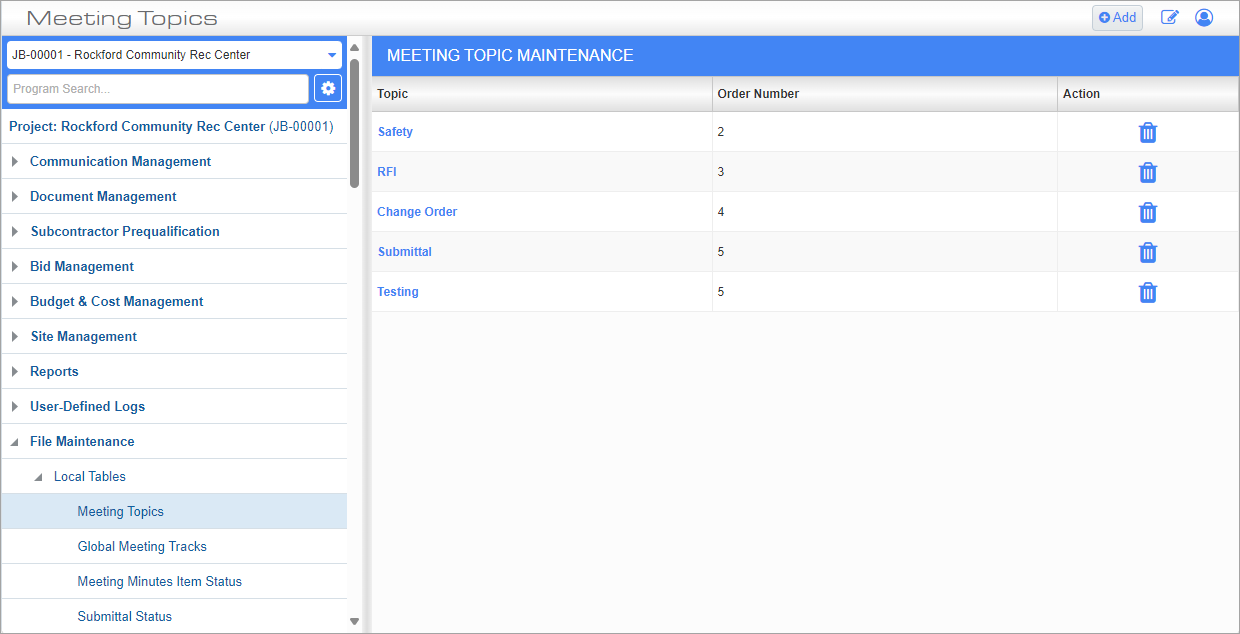Image resolution: width=1240 pixels, height=634 pixels.
Task: Open the Safety topic link
Action: [x=395, y=132]
